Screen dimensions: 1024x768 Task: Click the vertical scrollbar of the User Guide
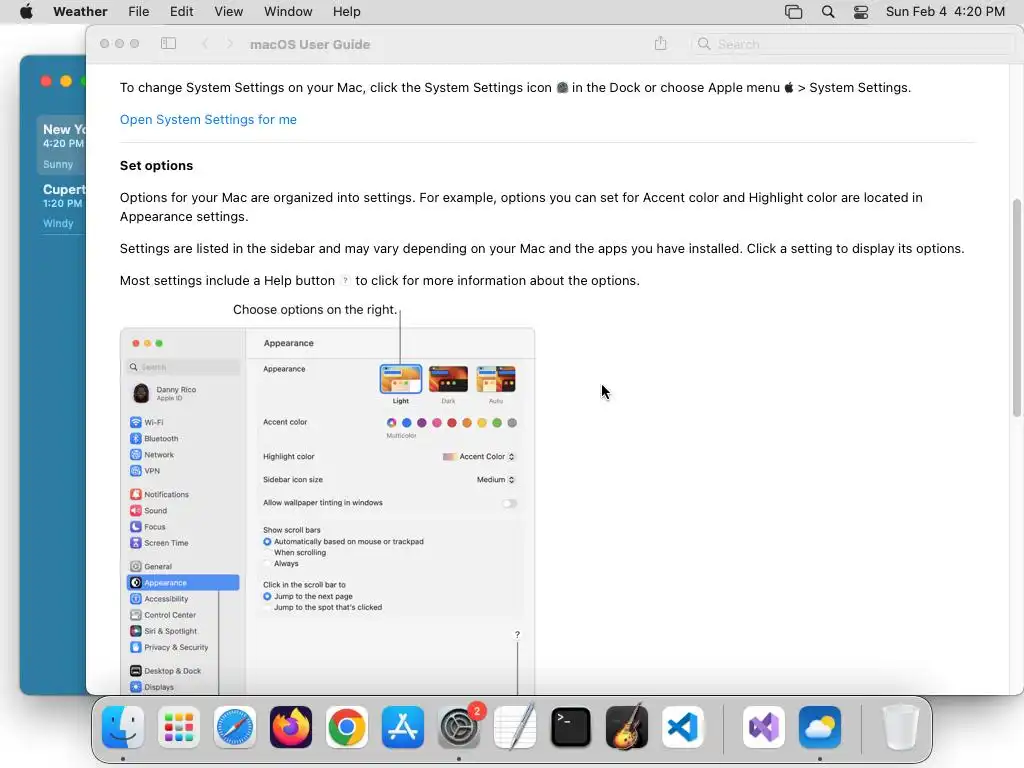pyautogui.click(x=1016, y=308)
